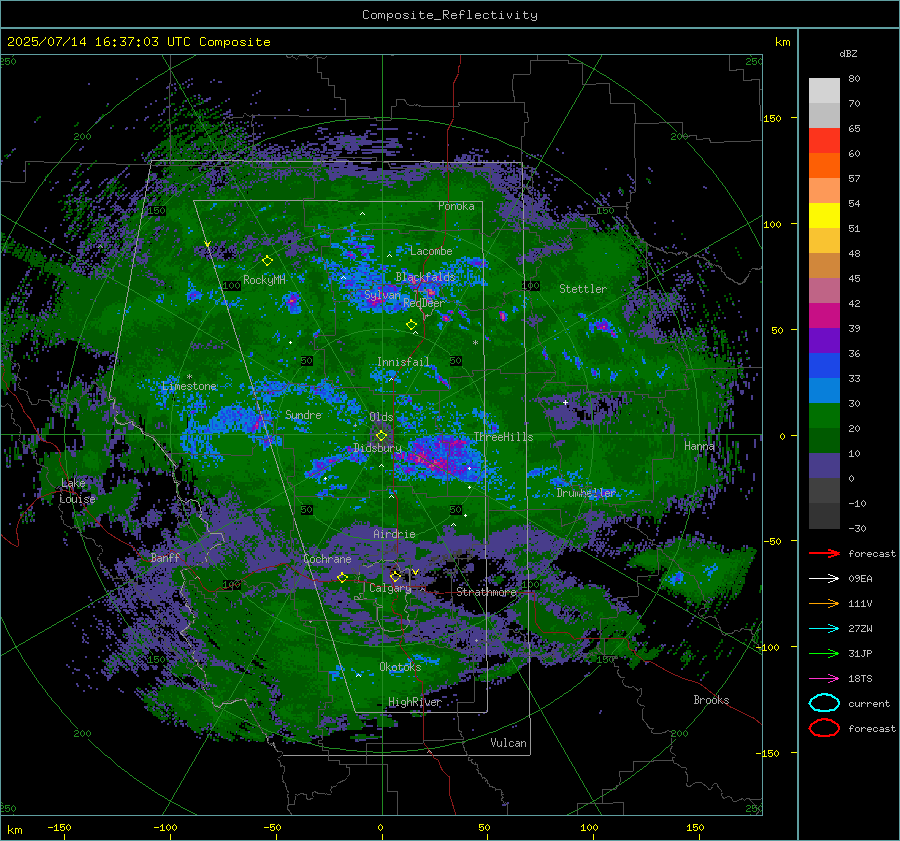
Task: Click the yellow diamond marker at Olds
Action: [x=381, y=436]
